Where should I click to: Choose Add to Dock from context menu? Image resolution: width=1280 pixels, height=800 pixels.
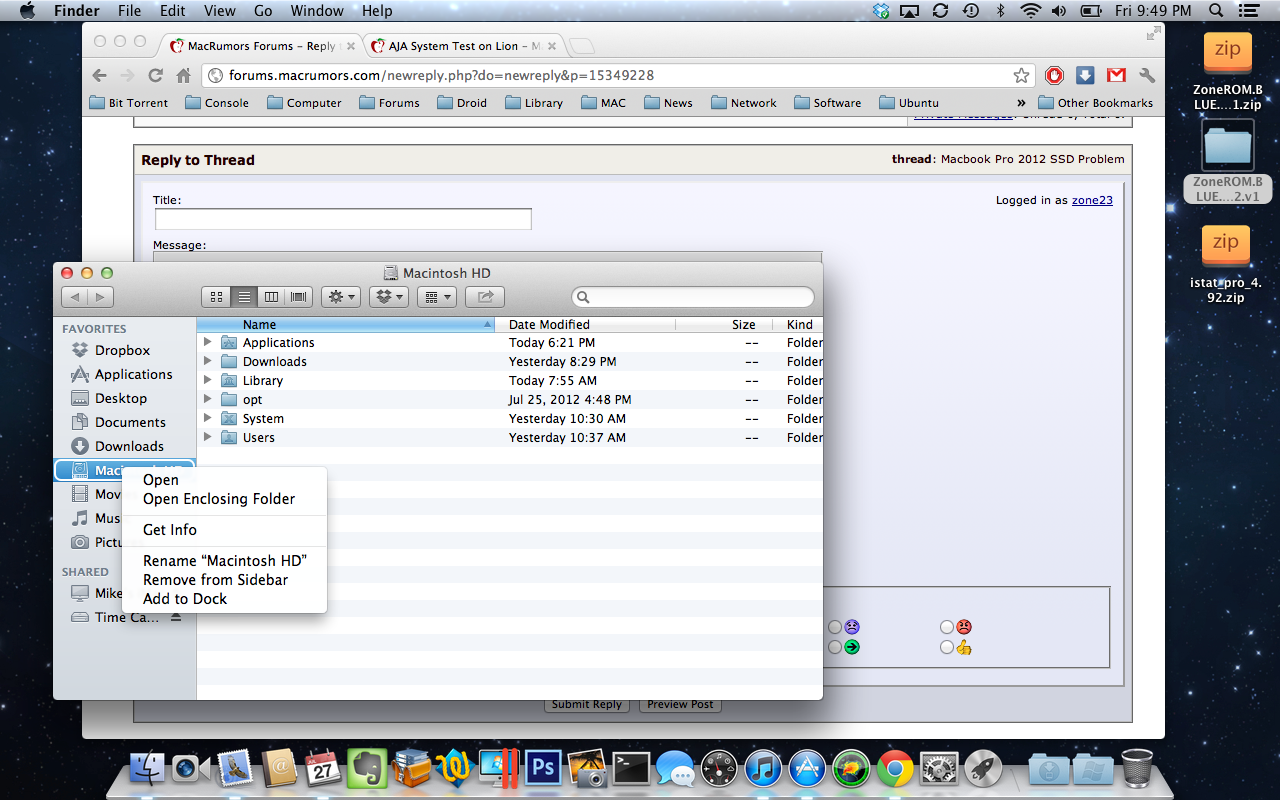click(224, 599)
